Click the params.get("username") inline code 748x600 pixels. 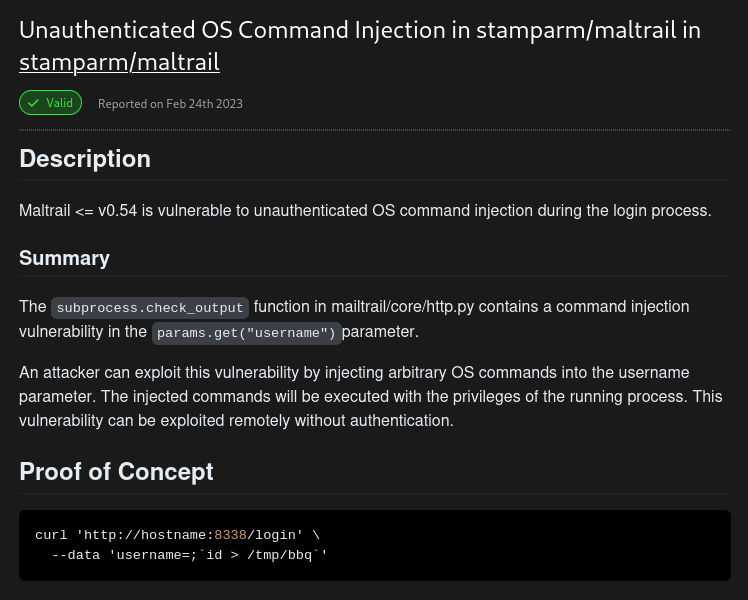[x=247, y=333]
